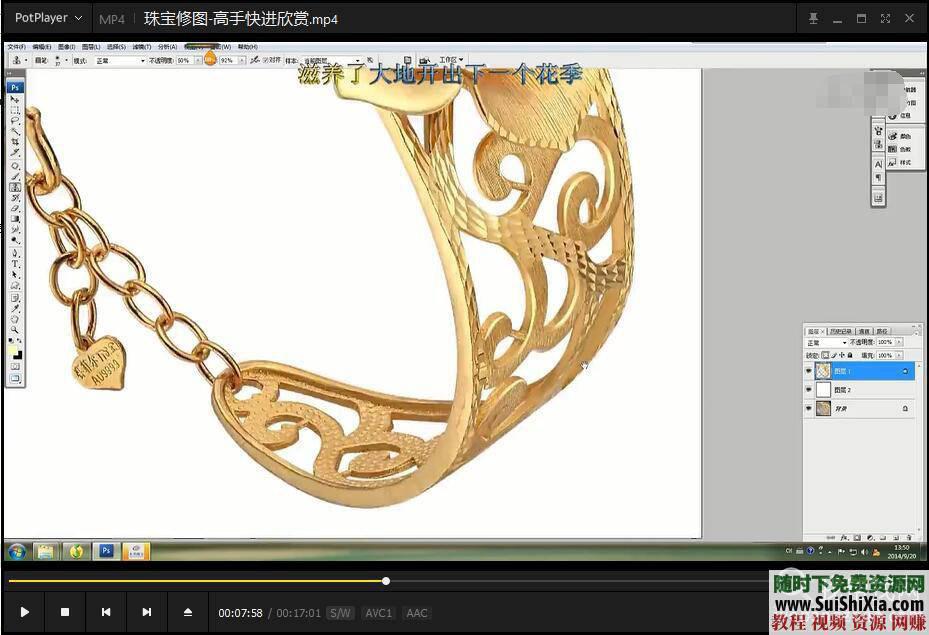Launch Photoshop from the taskbar

tap(105, 551)
